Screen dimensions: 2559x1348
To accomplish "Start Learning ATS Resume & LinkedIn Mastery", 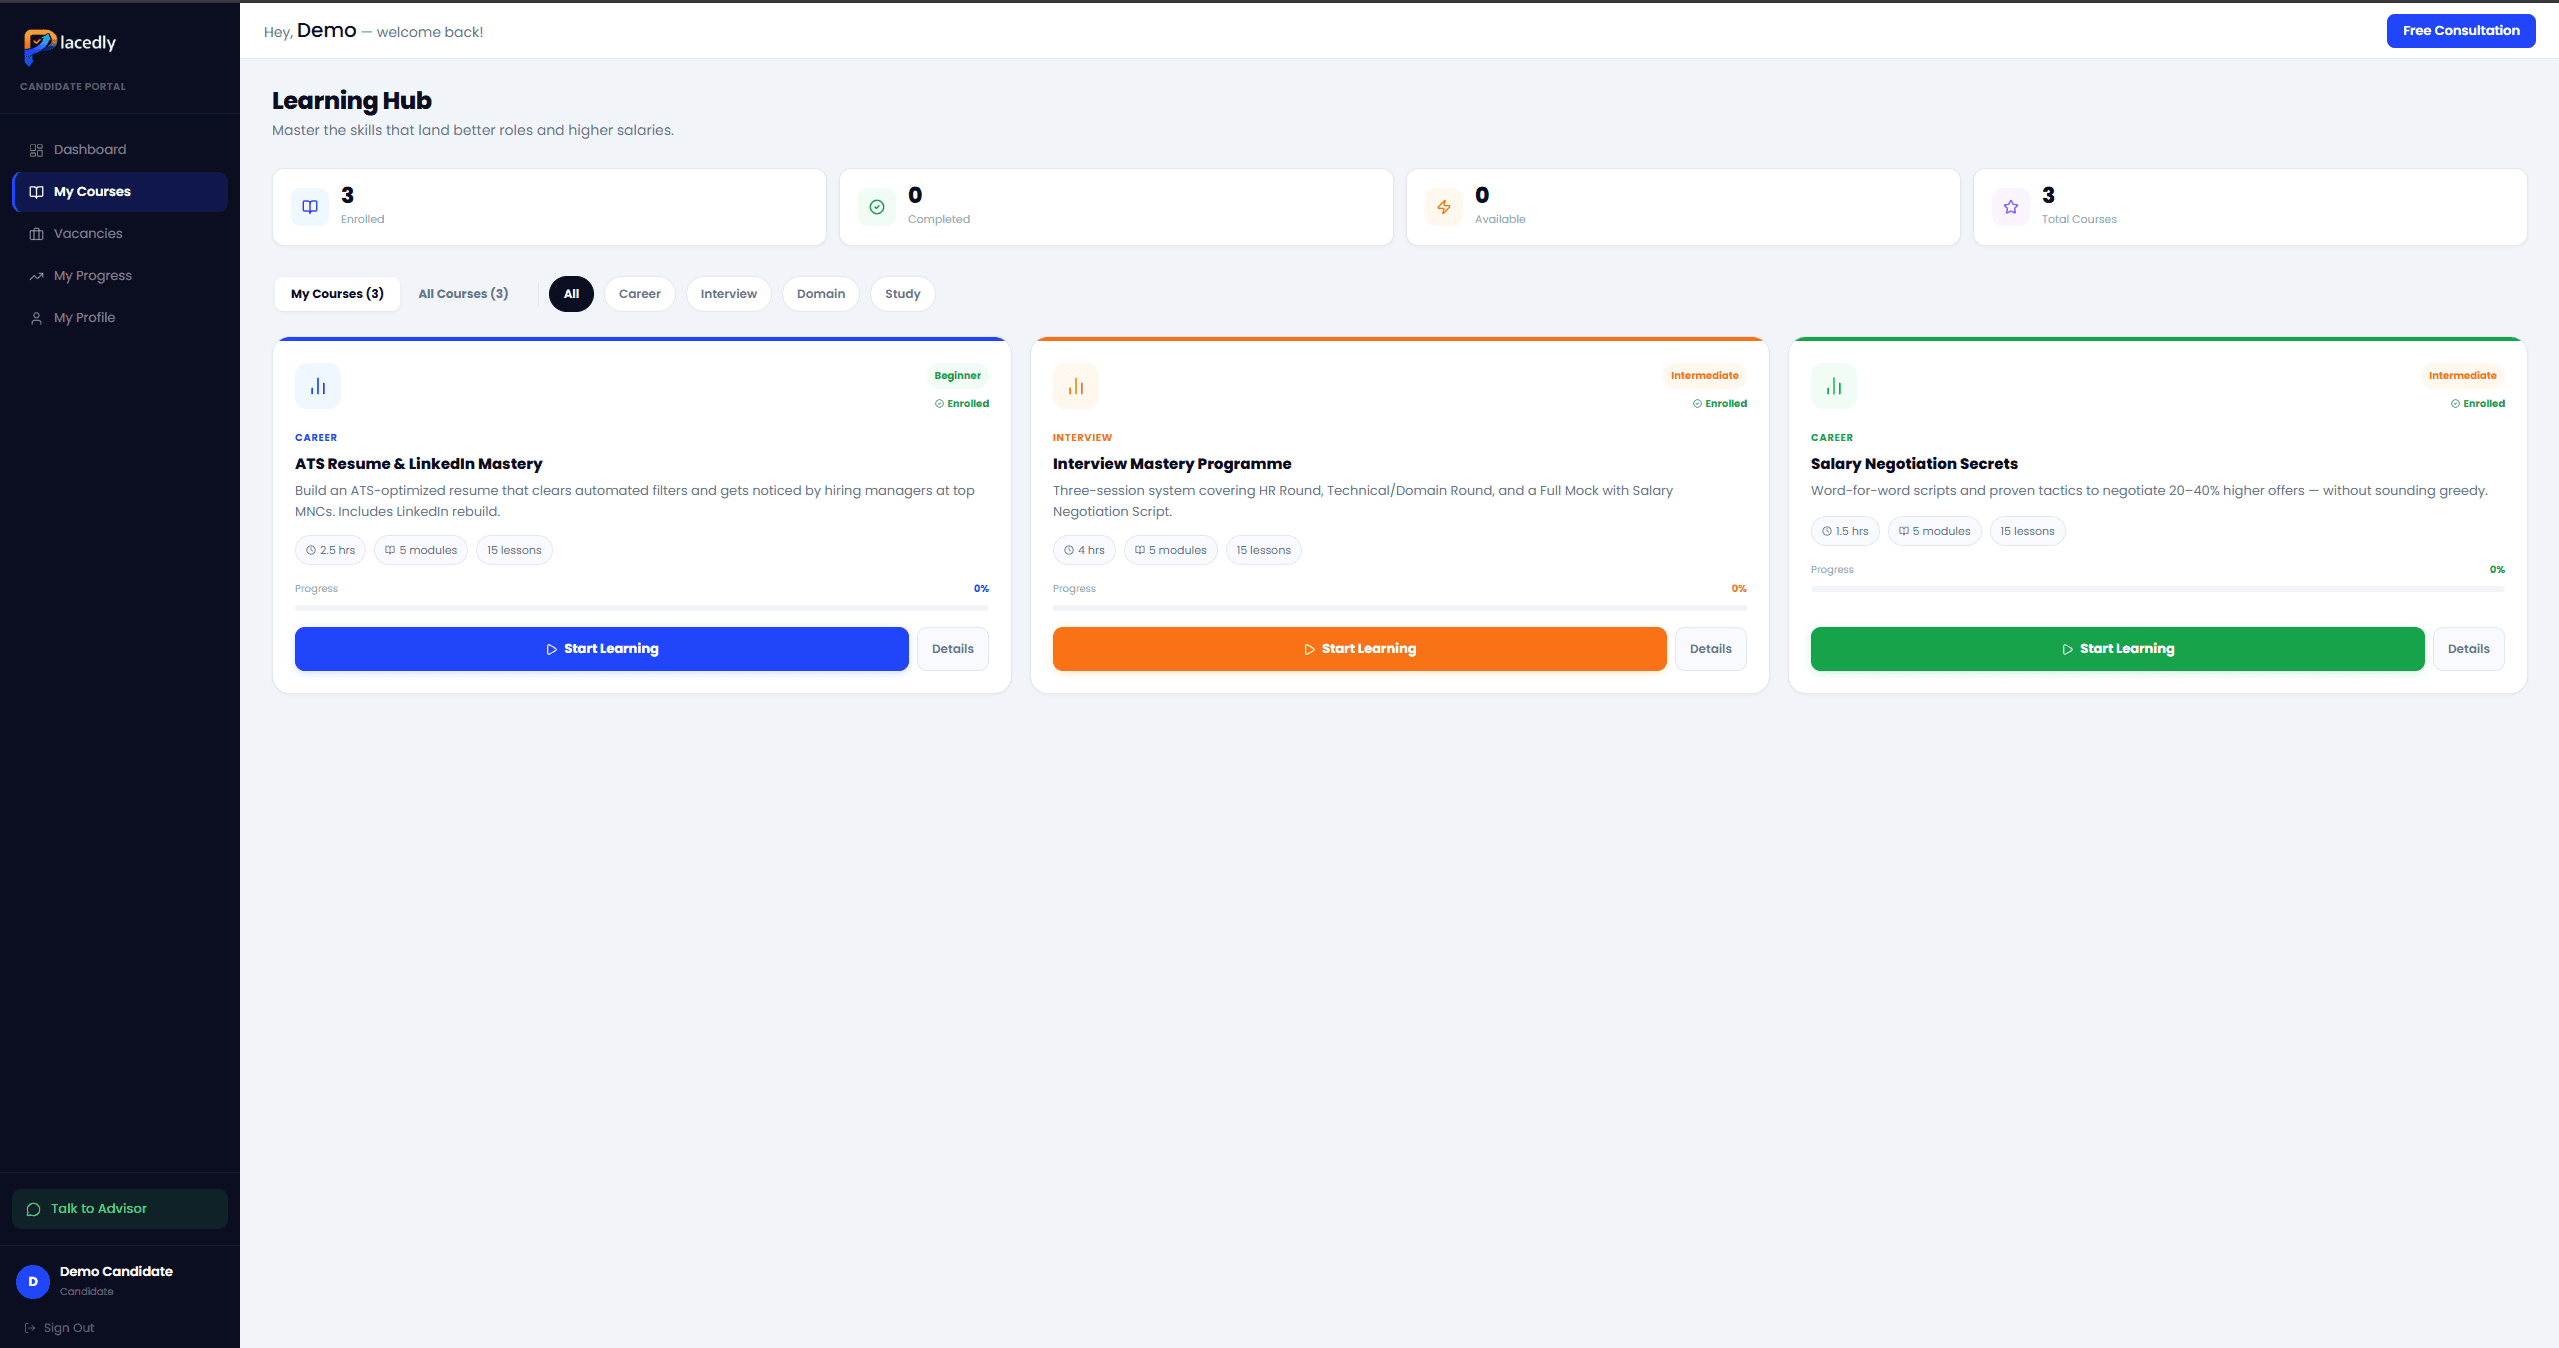I will pos(602,649).
